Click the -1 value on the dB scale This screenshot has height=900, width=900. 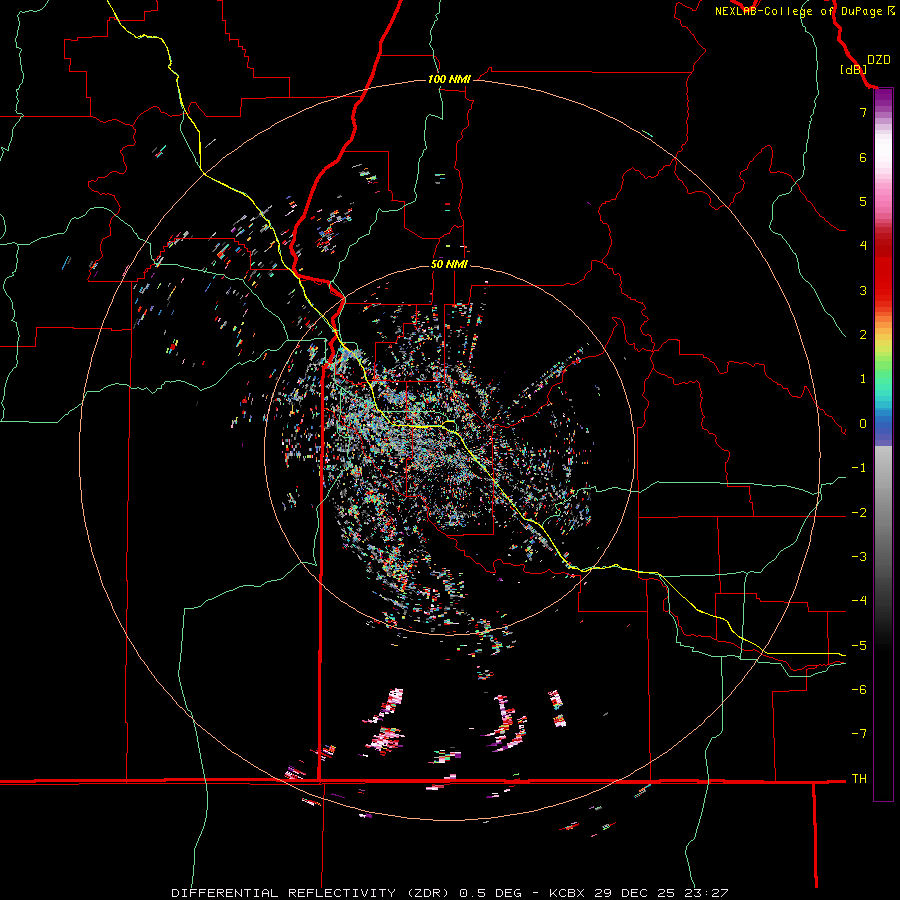pos(859,468)
